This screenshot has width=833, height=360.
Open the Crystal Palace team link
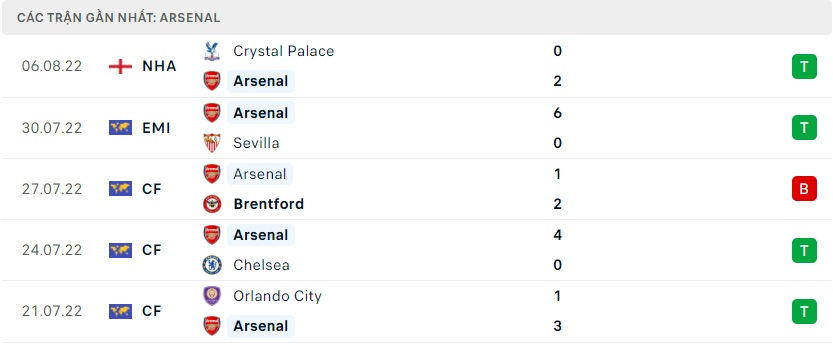tap(284, 52)
